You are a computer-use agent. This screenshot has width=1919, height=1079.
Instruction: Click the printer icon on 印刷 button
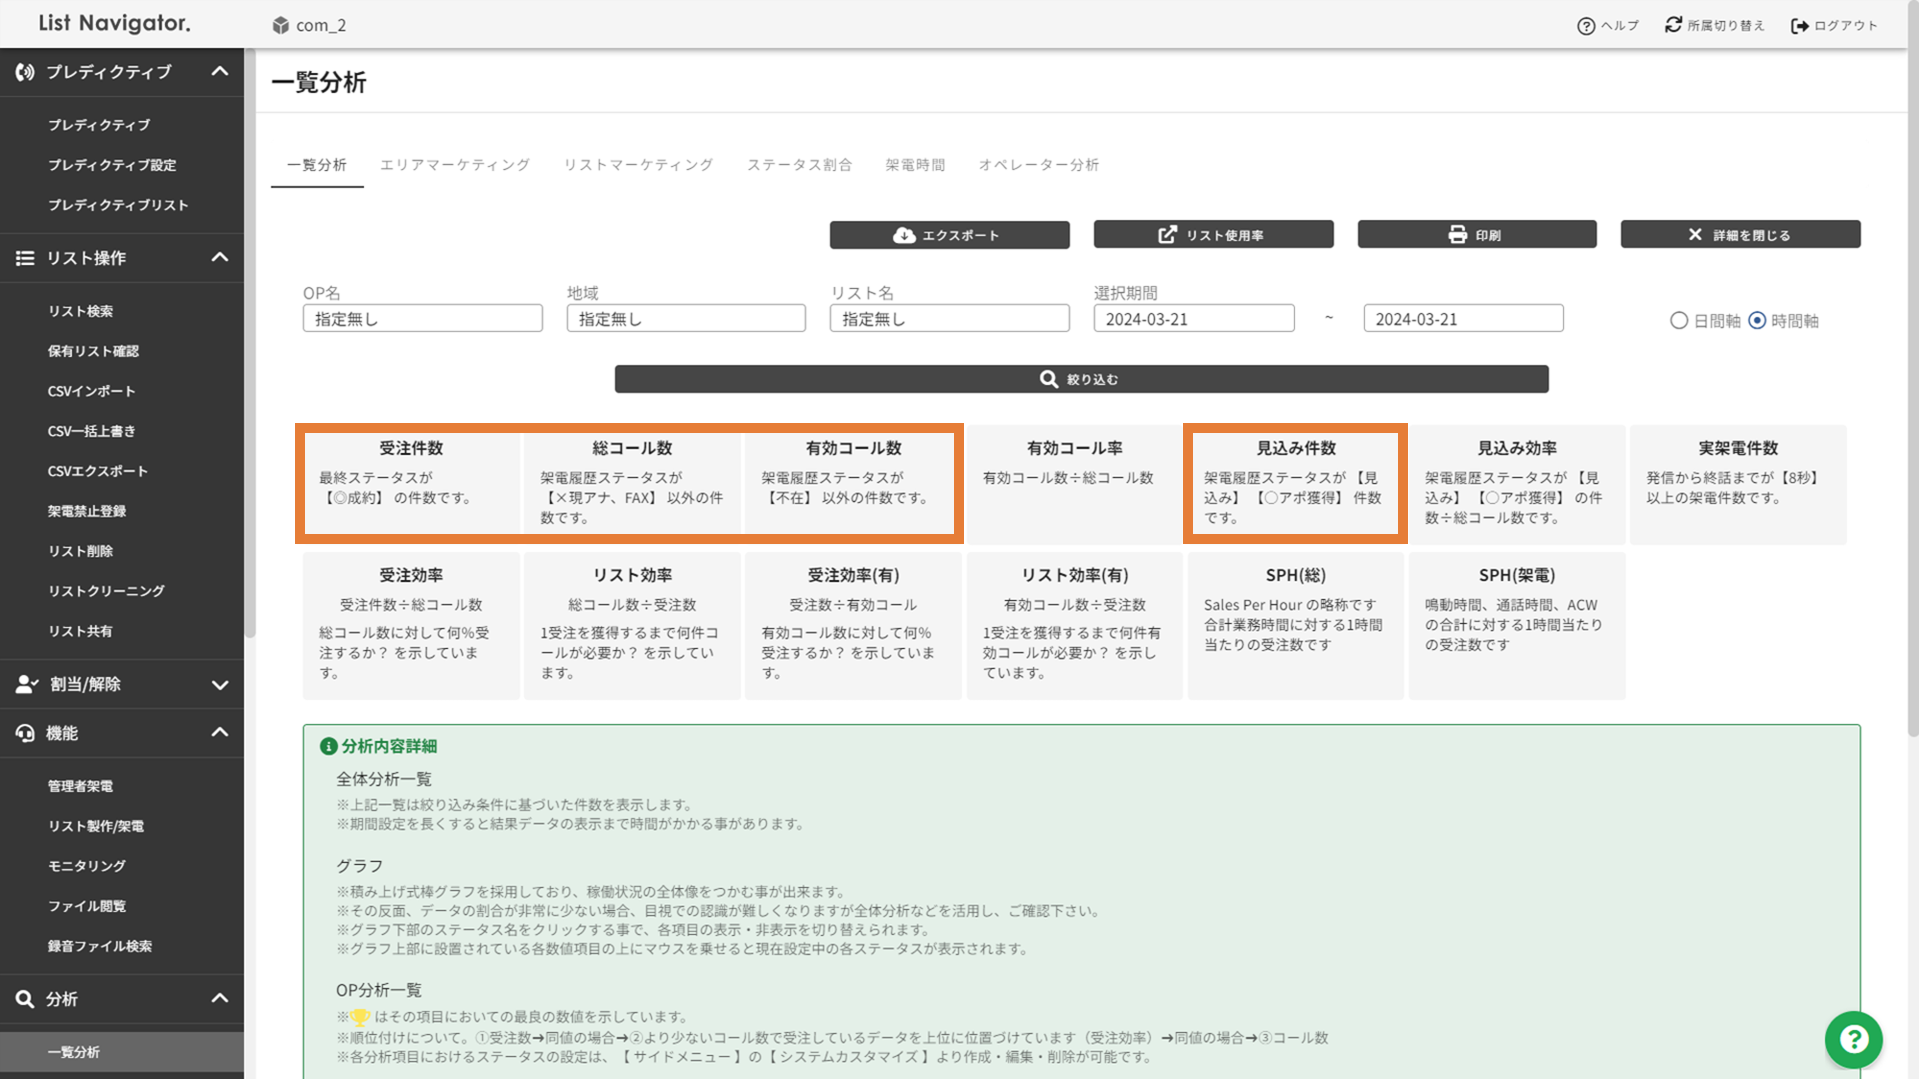pos(1457,235)
